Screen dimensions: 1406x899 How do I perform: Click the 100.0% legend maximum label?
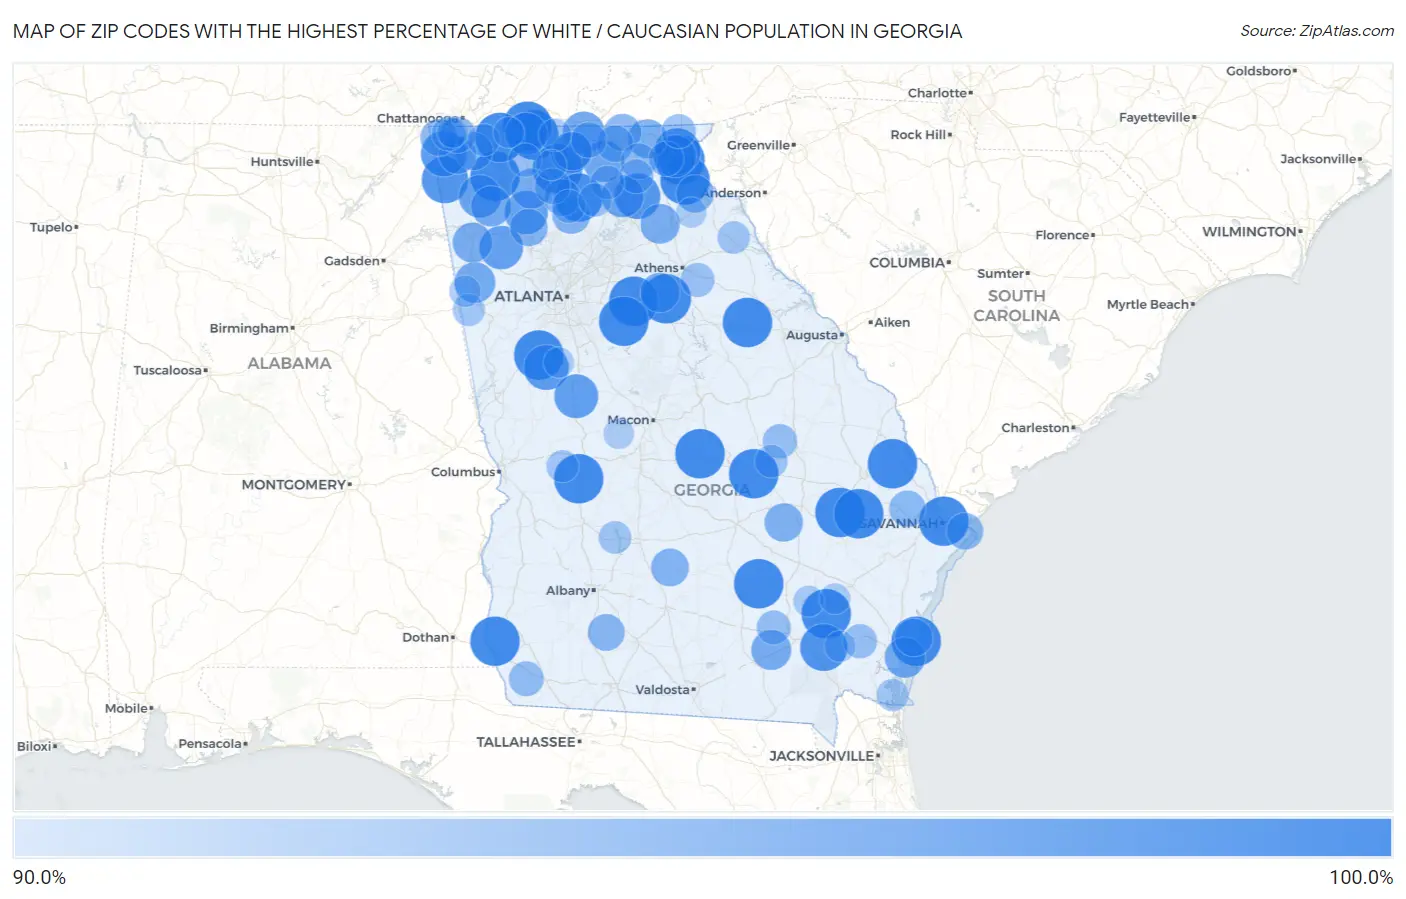point(1361,877)
